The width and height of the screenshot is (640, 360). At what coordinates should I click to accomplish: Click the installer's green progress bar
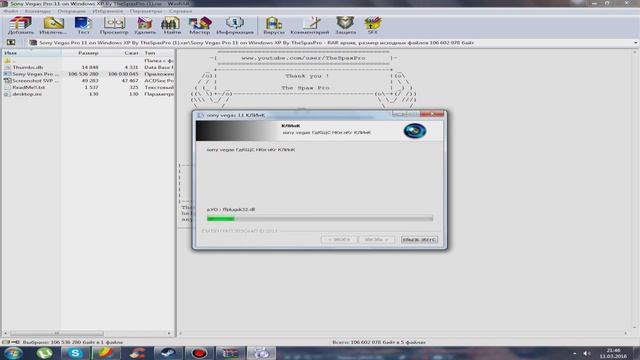click(320, 219)
